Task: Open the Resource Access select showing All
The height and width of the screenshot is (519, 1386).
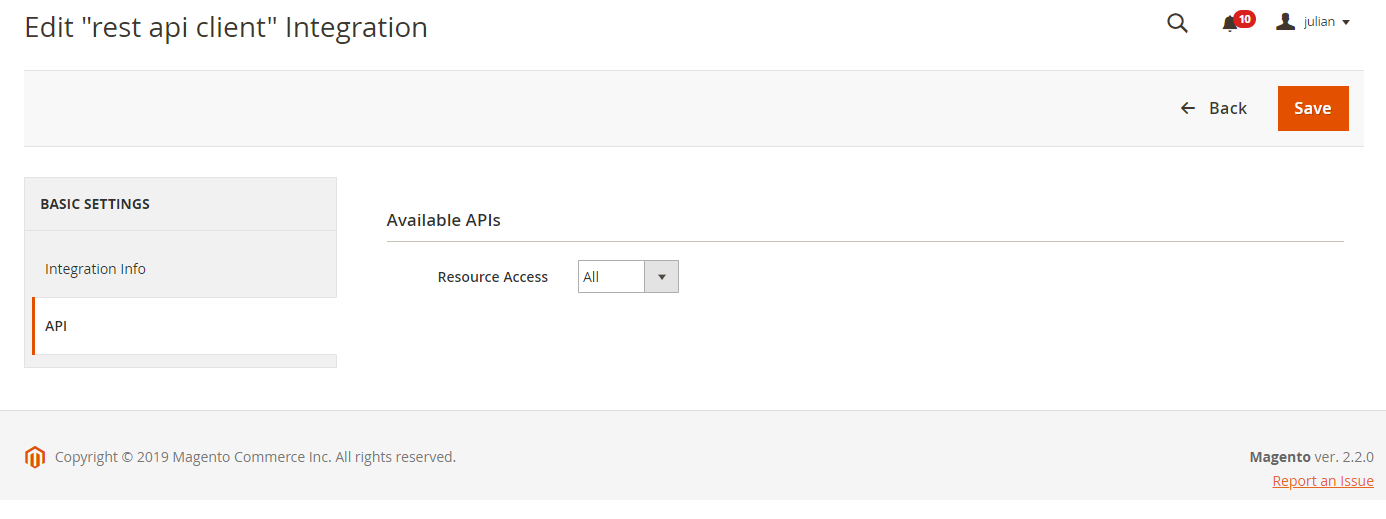Action: pos(612,277)
